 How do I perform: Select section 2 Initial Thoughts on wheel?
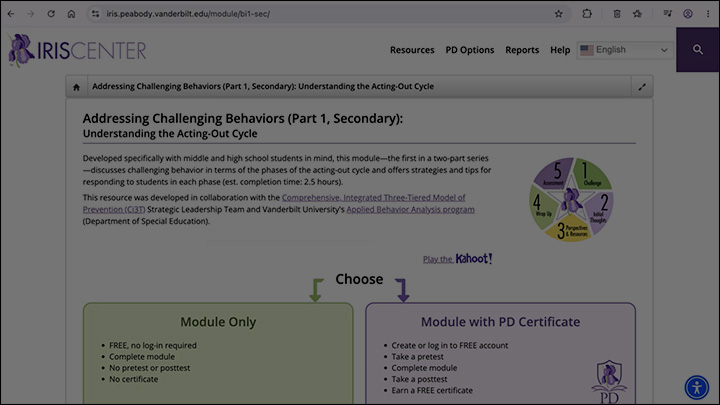(x=602, y=209)
